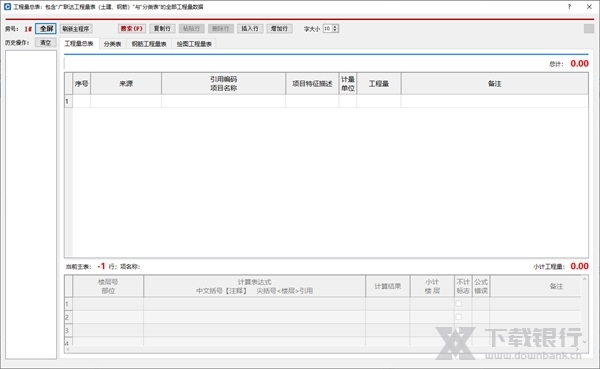Click the greyed 删除行 delete row button

pyautogui.click(x=221, y=29)
